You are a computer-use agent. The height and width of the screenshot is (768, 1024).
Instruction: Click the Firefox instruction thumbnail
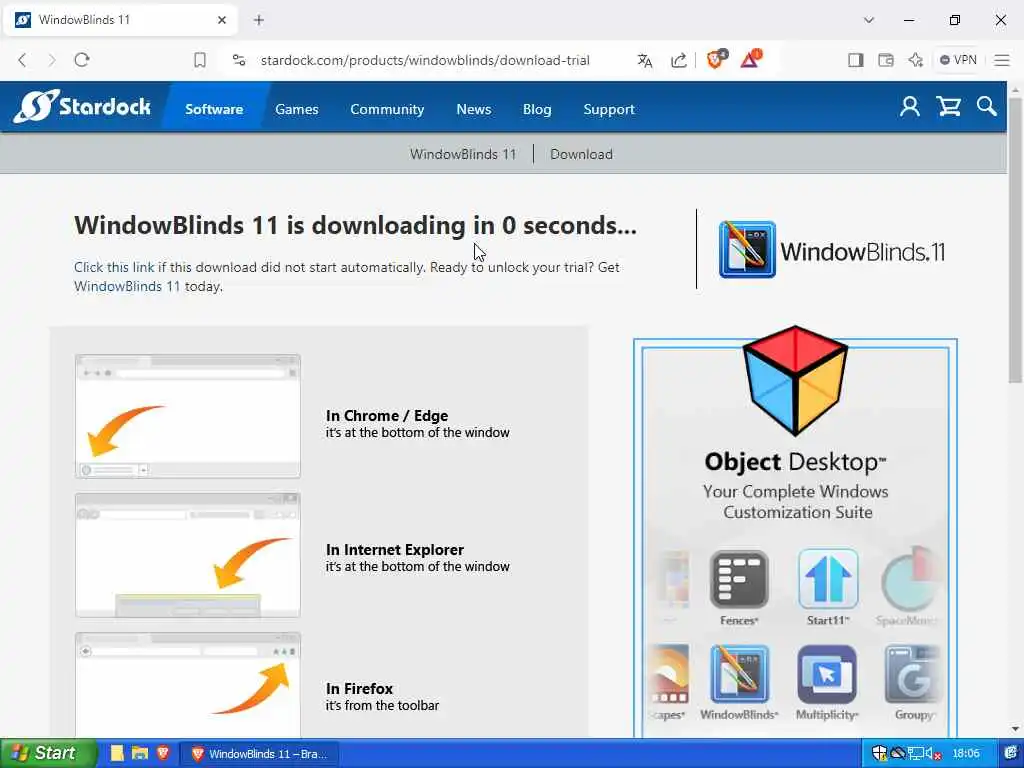click(188, 684)
